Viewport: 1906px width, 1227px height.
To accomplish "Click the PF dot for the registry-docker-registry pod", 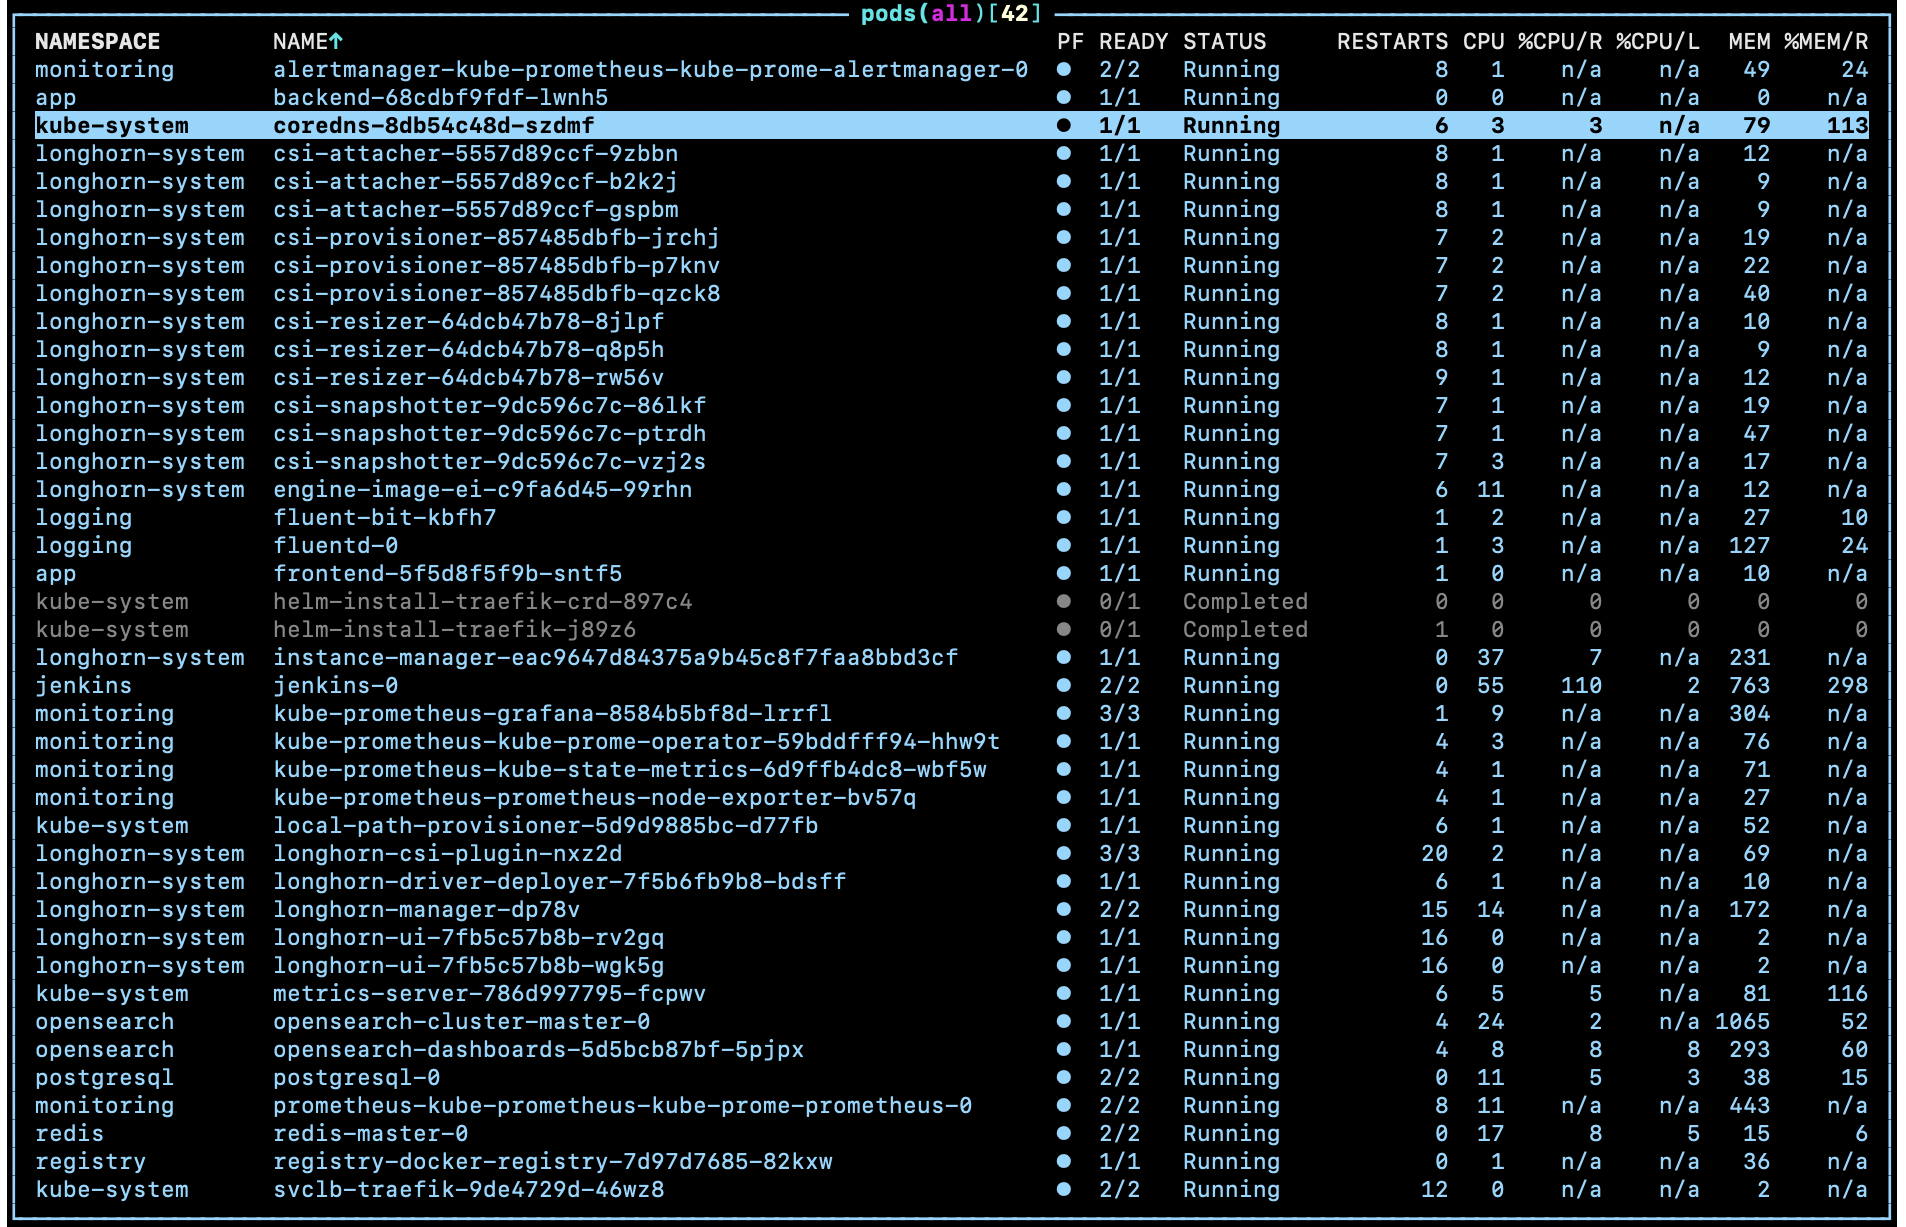I will point(1064,1161).
